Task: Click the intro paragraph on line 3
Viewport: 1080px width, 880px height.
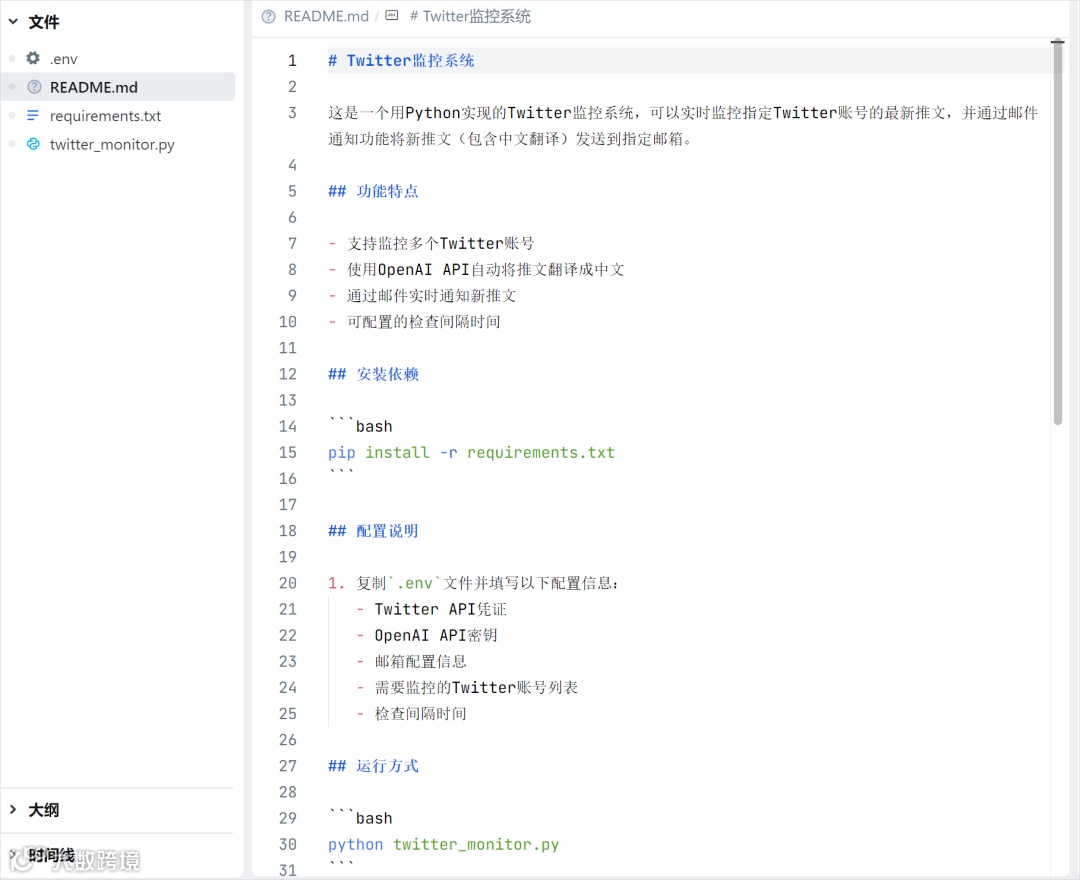Action: [x=683, y=126]
